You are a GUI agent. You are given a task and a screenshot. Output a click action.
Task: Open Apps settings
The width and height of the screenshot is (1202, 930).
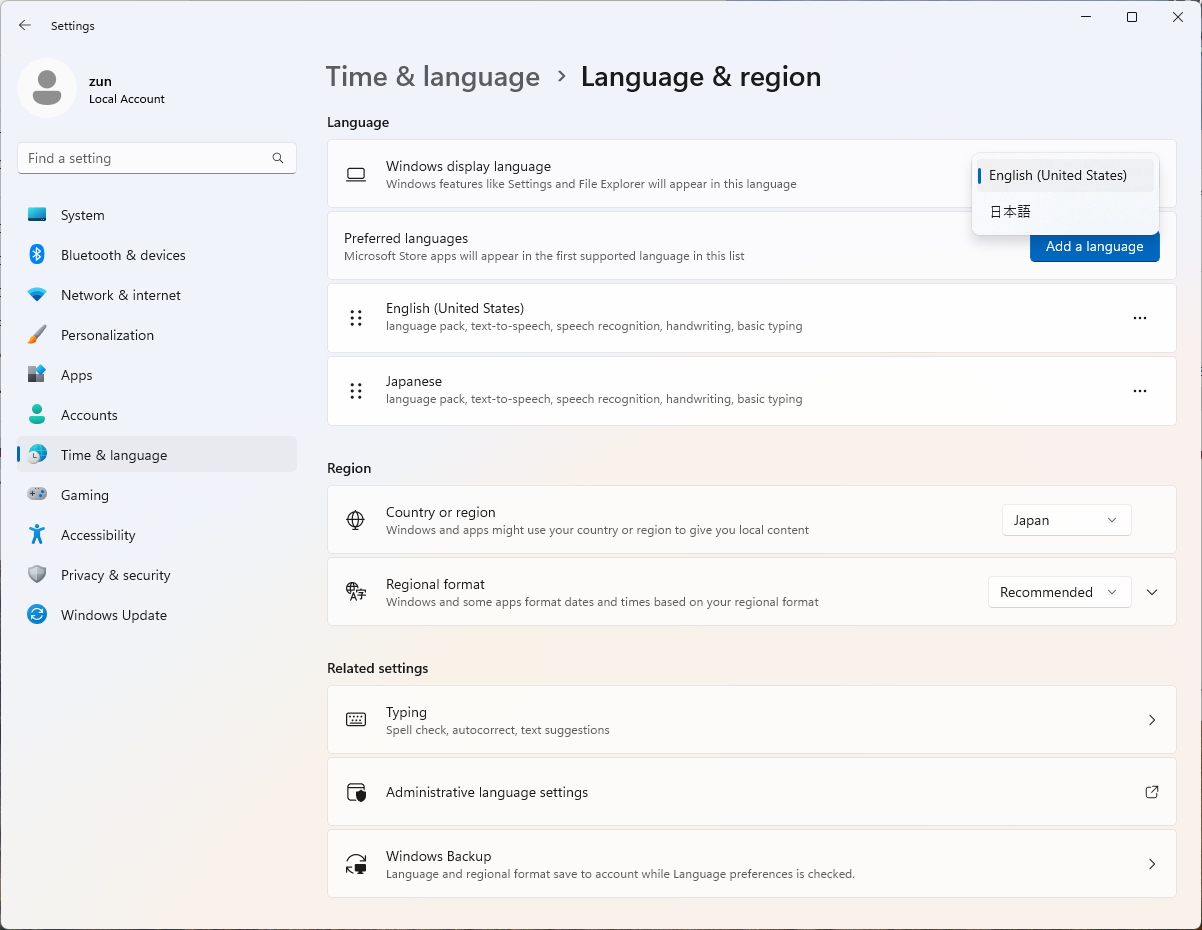[x=157, y=375]
